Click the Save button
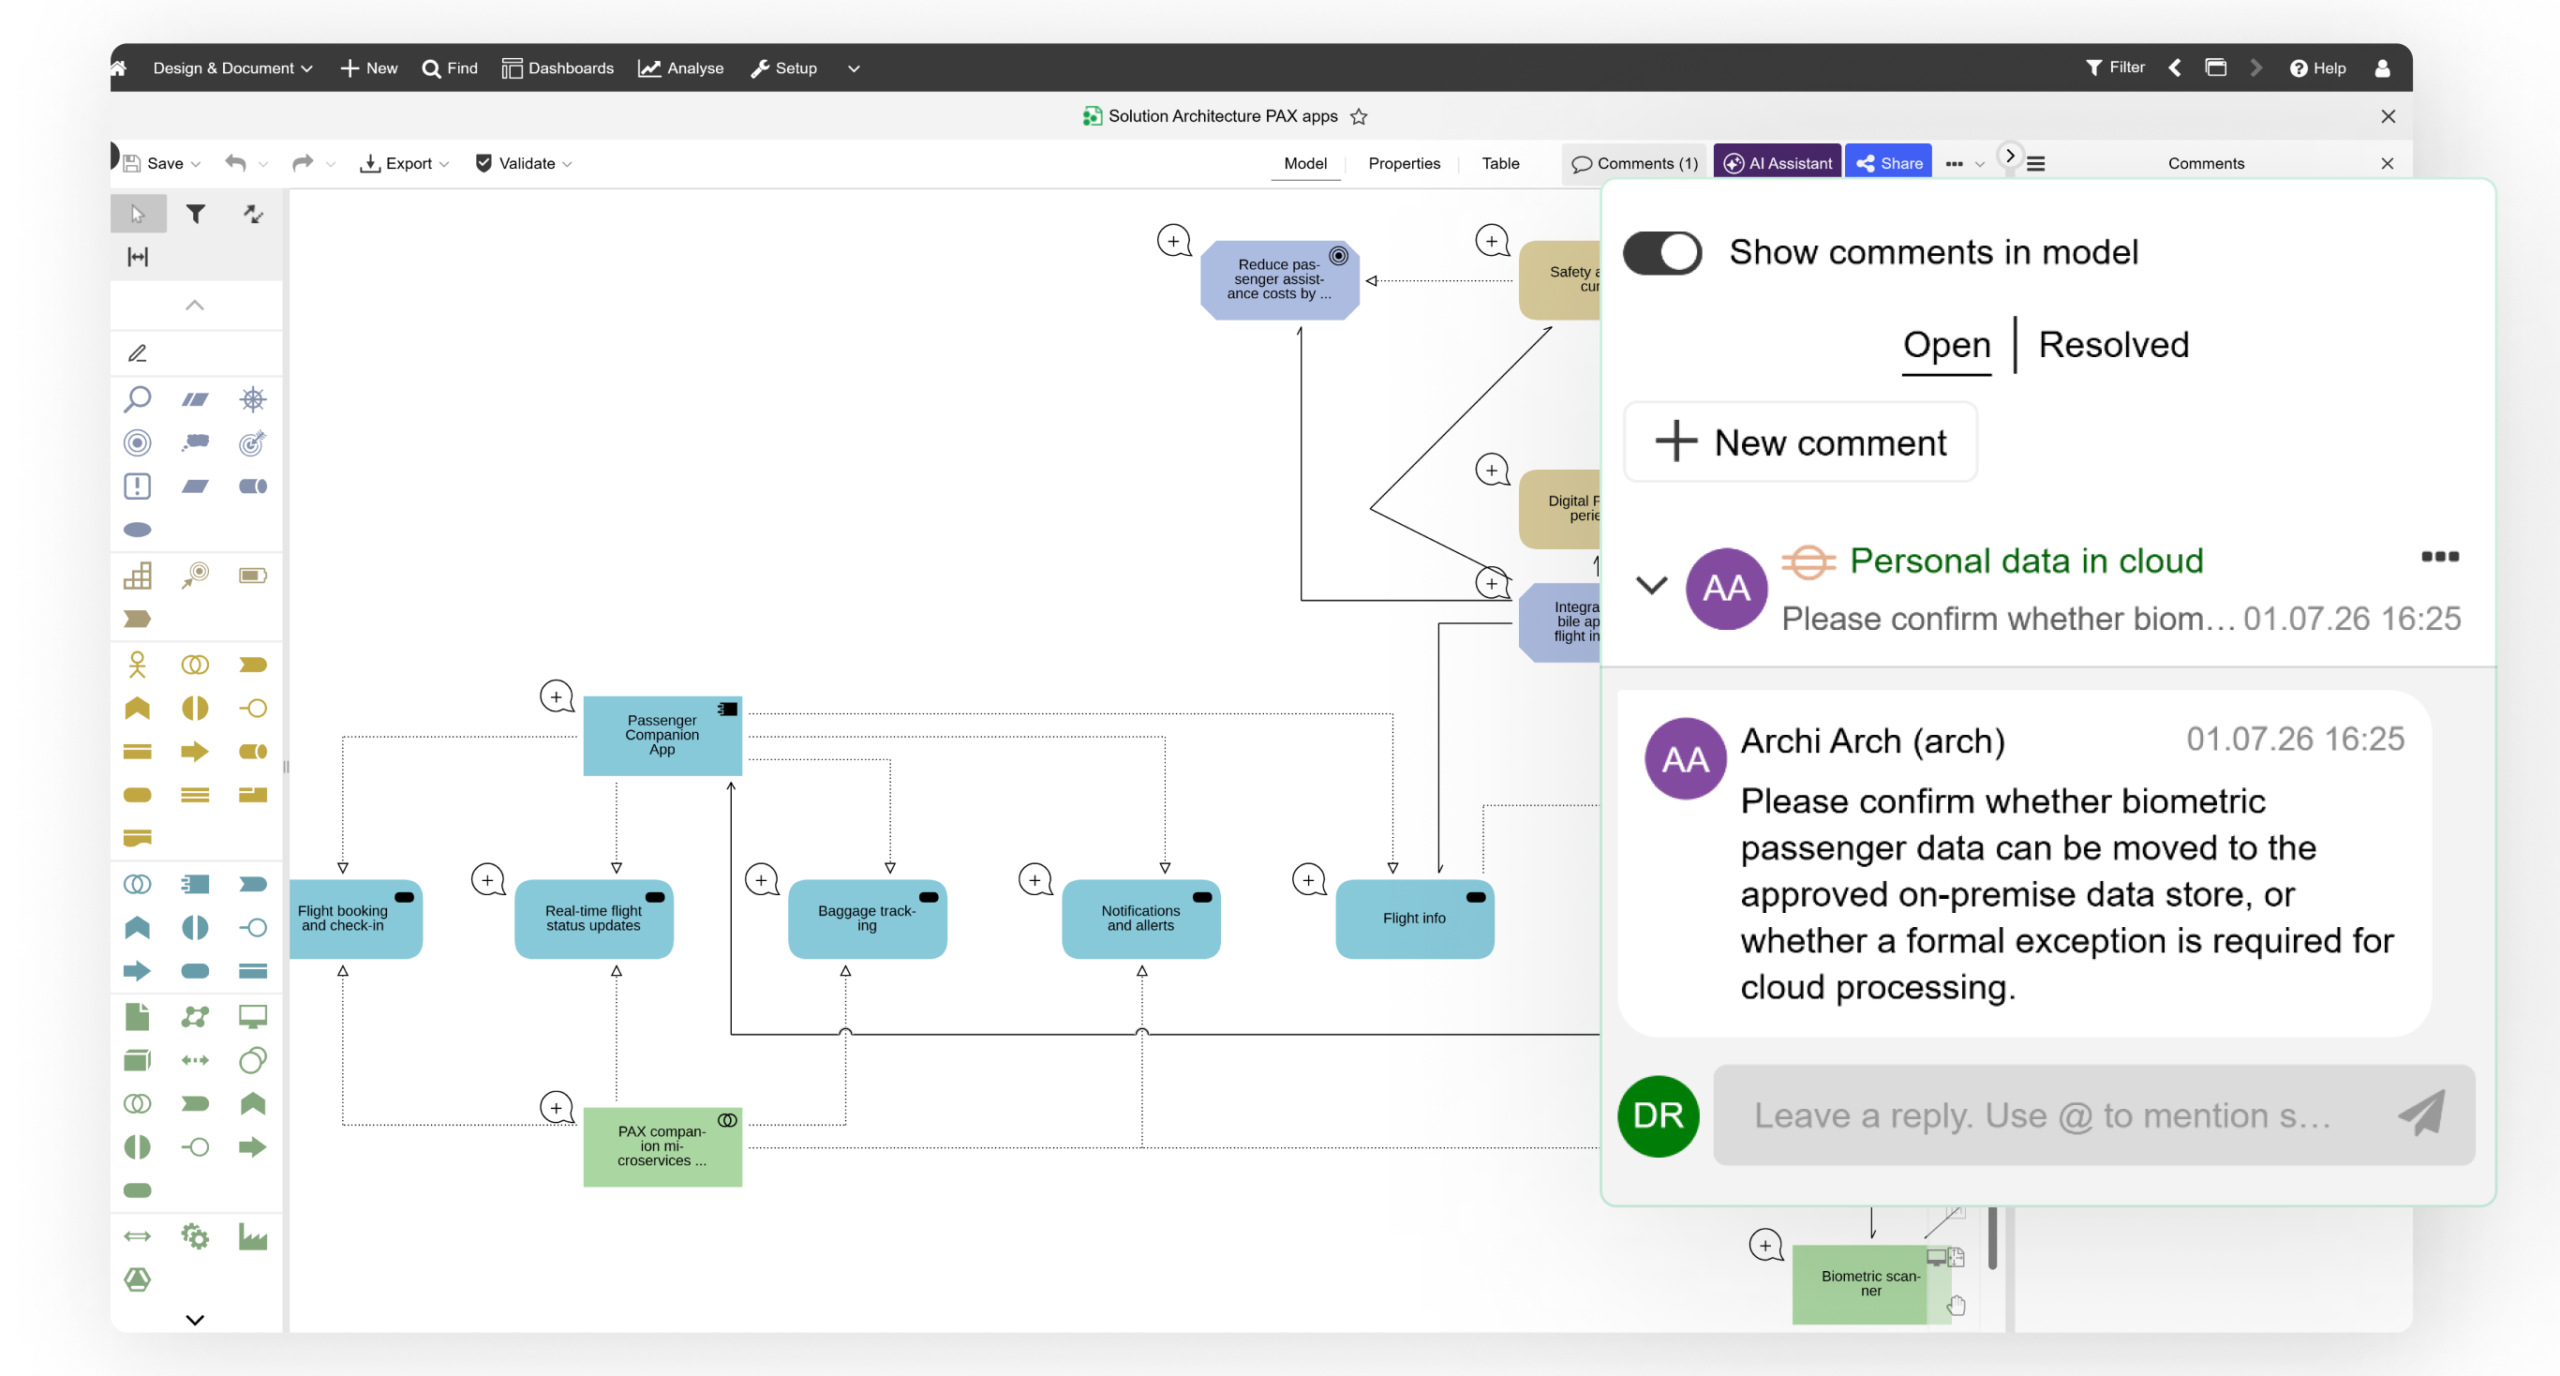The image size is (2560, 1376). pyautogui.click(x=154, y=163)
